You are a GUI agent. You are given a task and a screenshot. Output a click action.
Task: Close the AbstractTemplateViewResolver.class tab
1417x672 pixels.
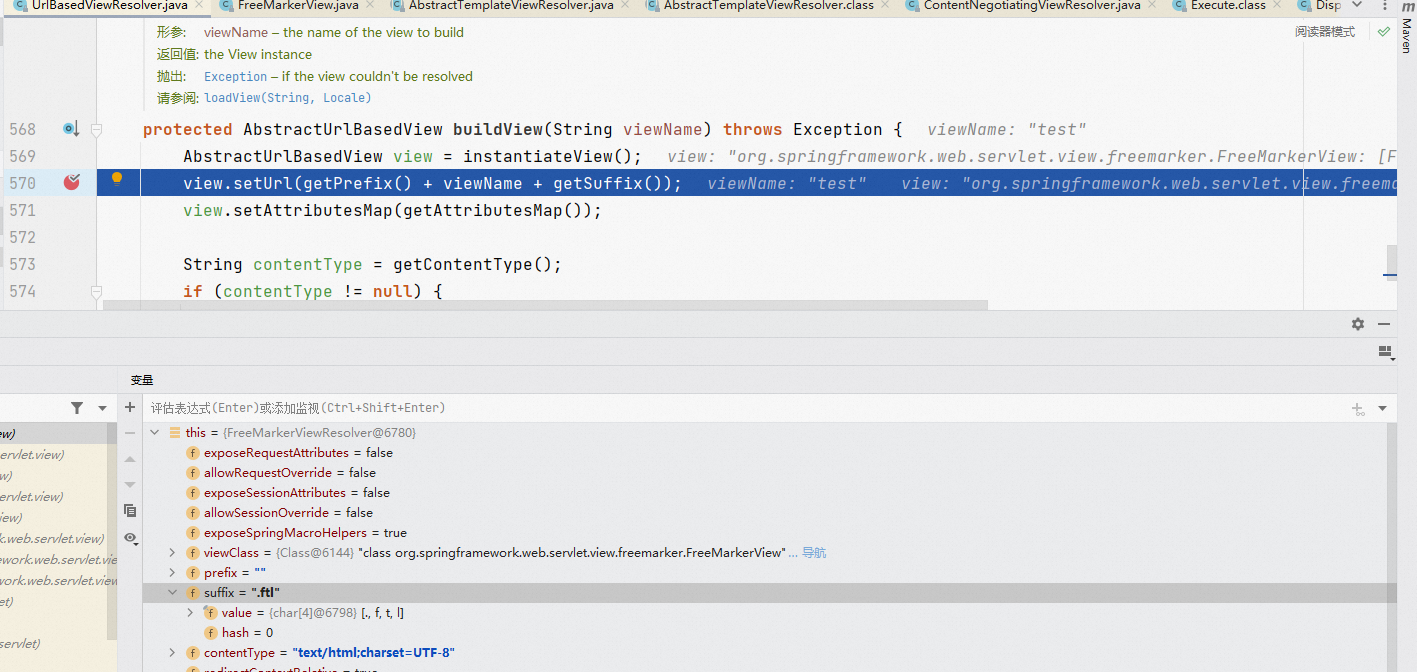point(883,6)
